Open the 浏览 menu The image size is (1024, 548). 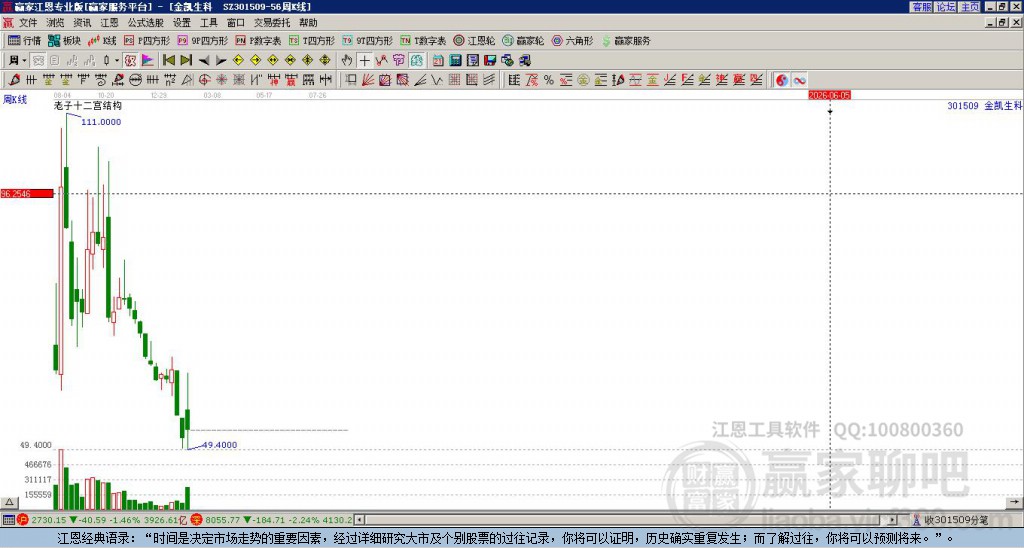point(56,23)
